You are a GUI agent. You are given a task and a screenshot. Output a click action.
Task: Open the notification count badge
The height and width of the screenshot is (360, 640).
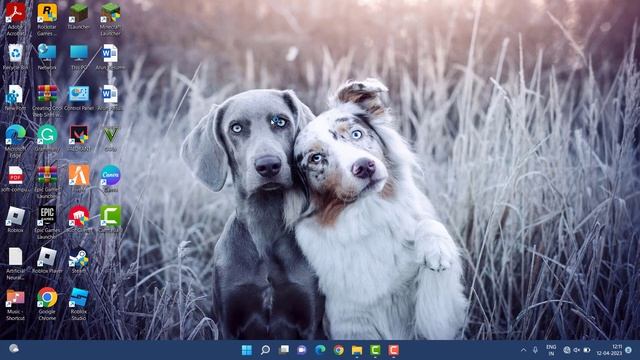(629, 350)
